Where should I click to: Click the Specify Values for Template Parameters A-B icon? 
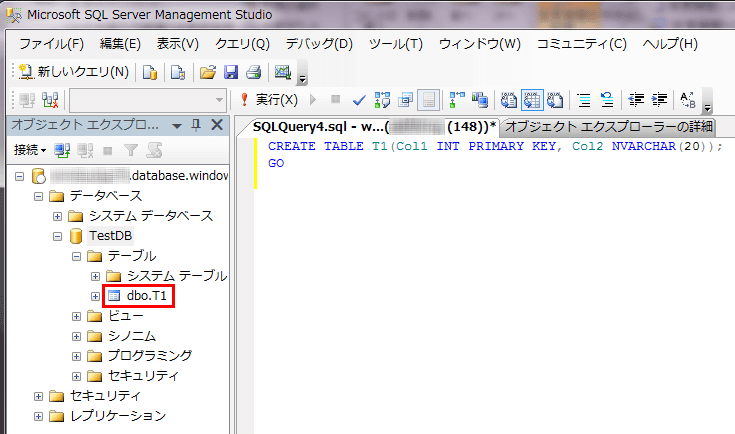688,100
